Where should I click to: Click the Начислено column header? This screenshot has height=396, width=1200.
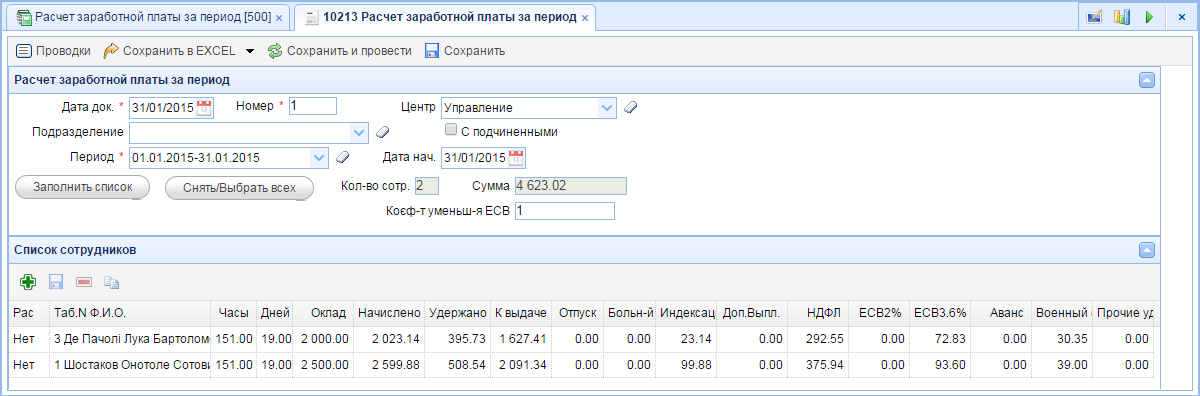point(389,313)
